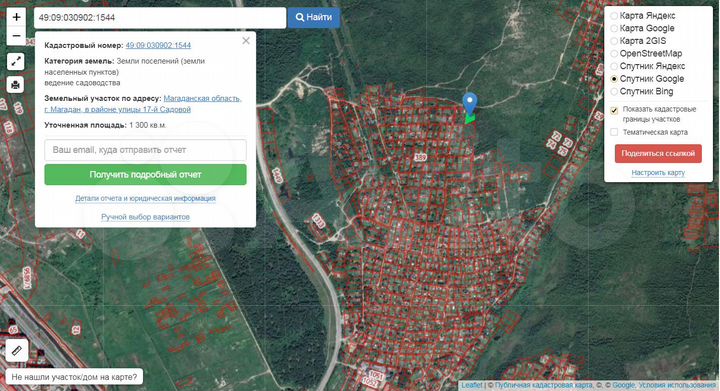Open Детали отчета и юридическая информация link
Viewport: 720px width, 391px height.
click(145, 198)
